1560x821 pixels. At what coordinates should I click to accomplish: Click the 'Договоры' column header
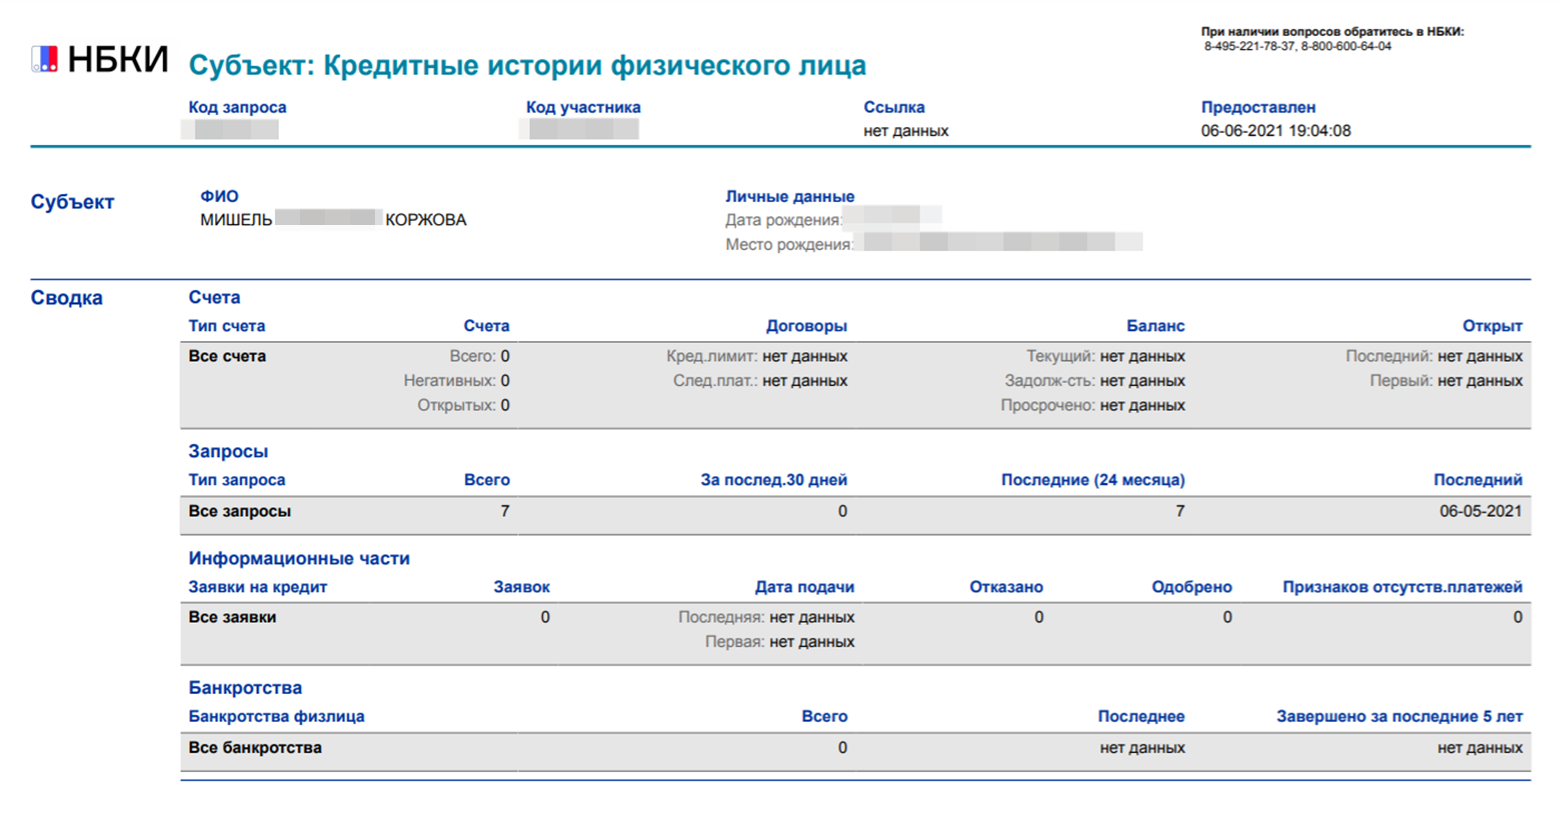tap(806, 326)
